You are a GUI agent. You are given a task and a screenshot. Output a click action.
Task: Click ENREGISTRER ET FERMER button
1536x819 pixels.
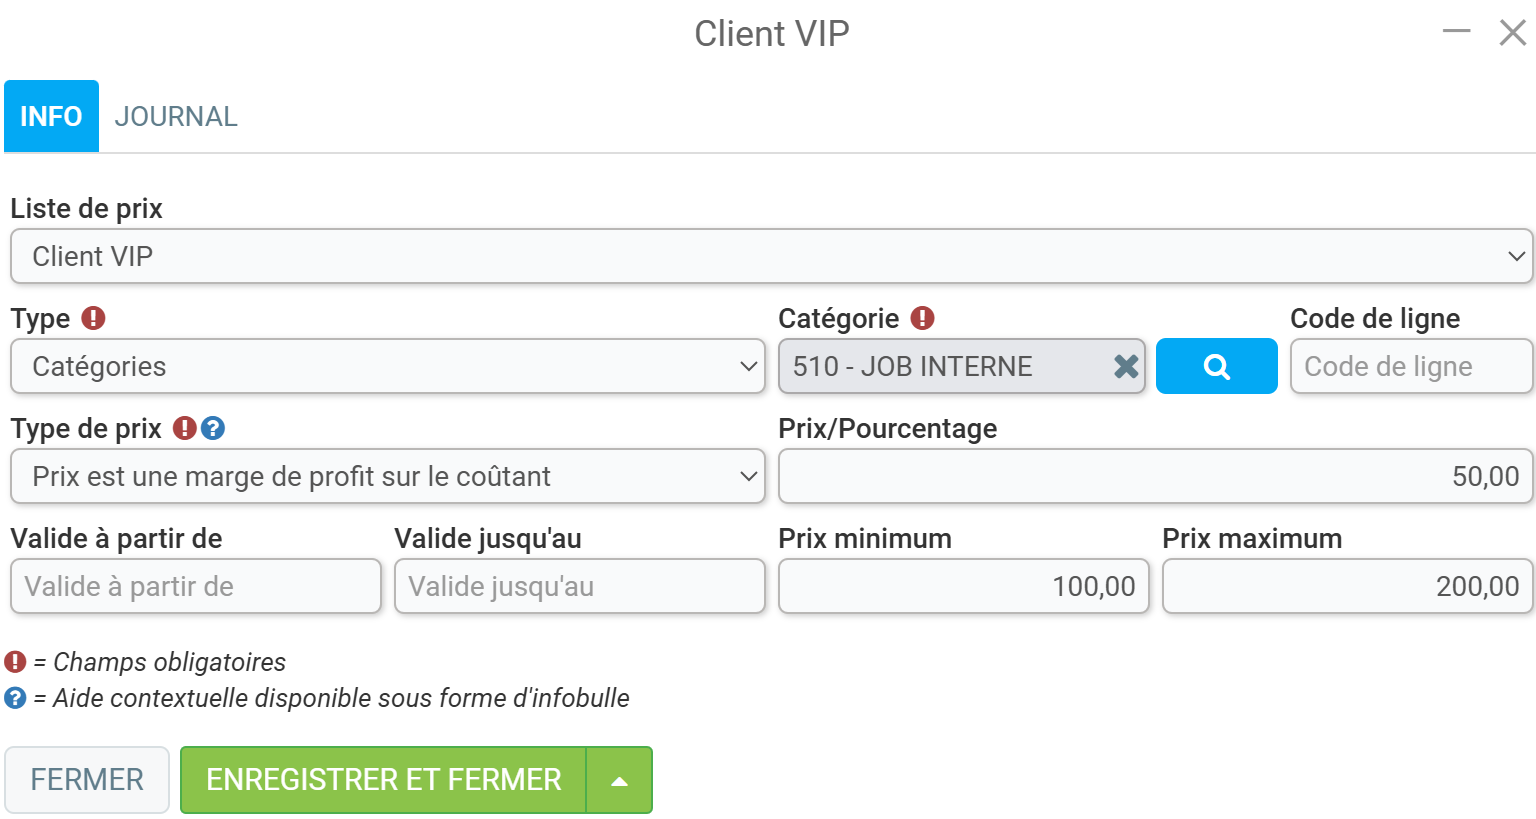383,780
